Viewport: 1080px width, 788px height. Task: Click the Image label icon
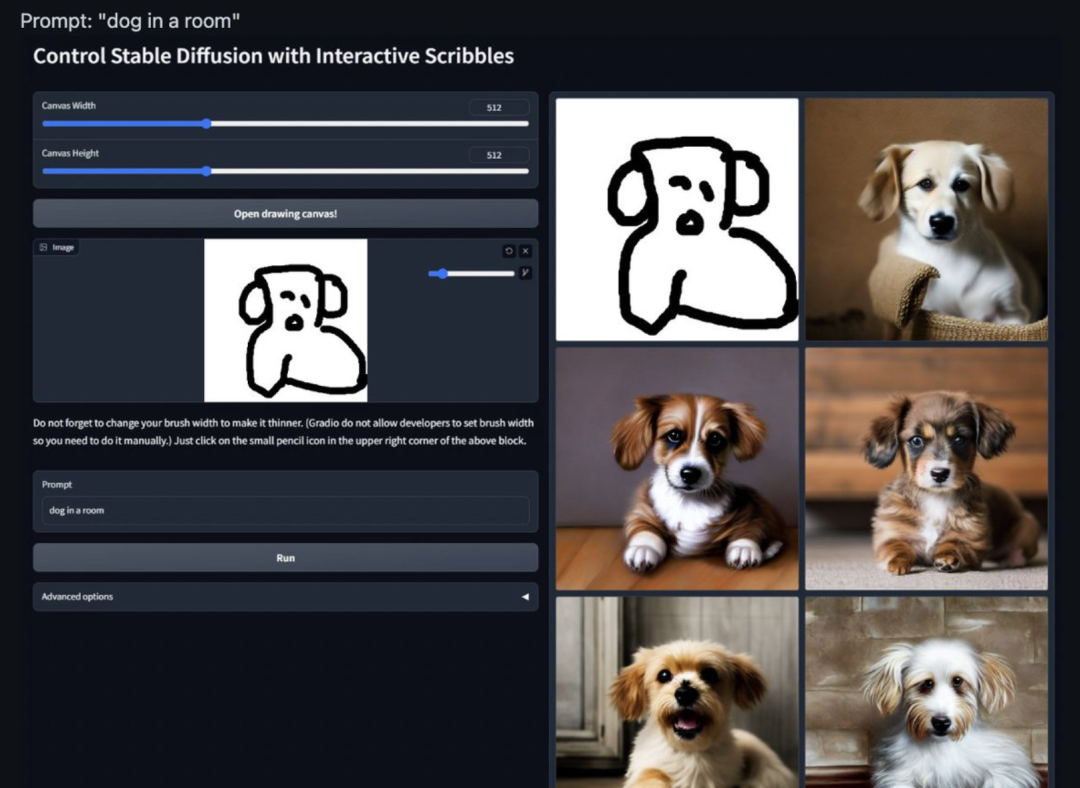(x=43, y=247)
